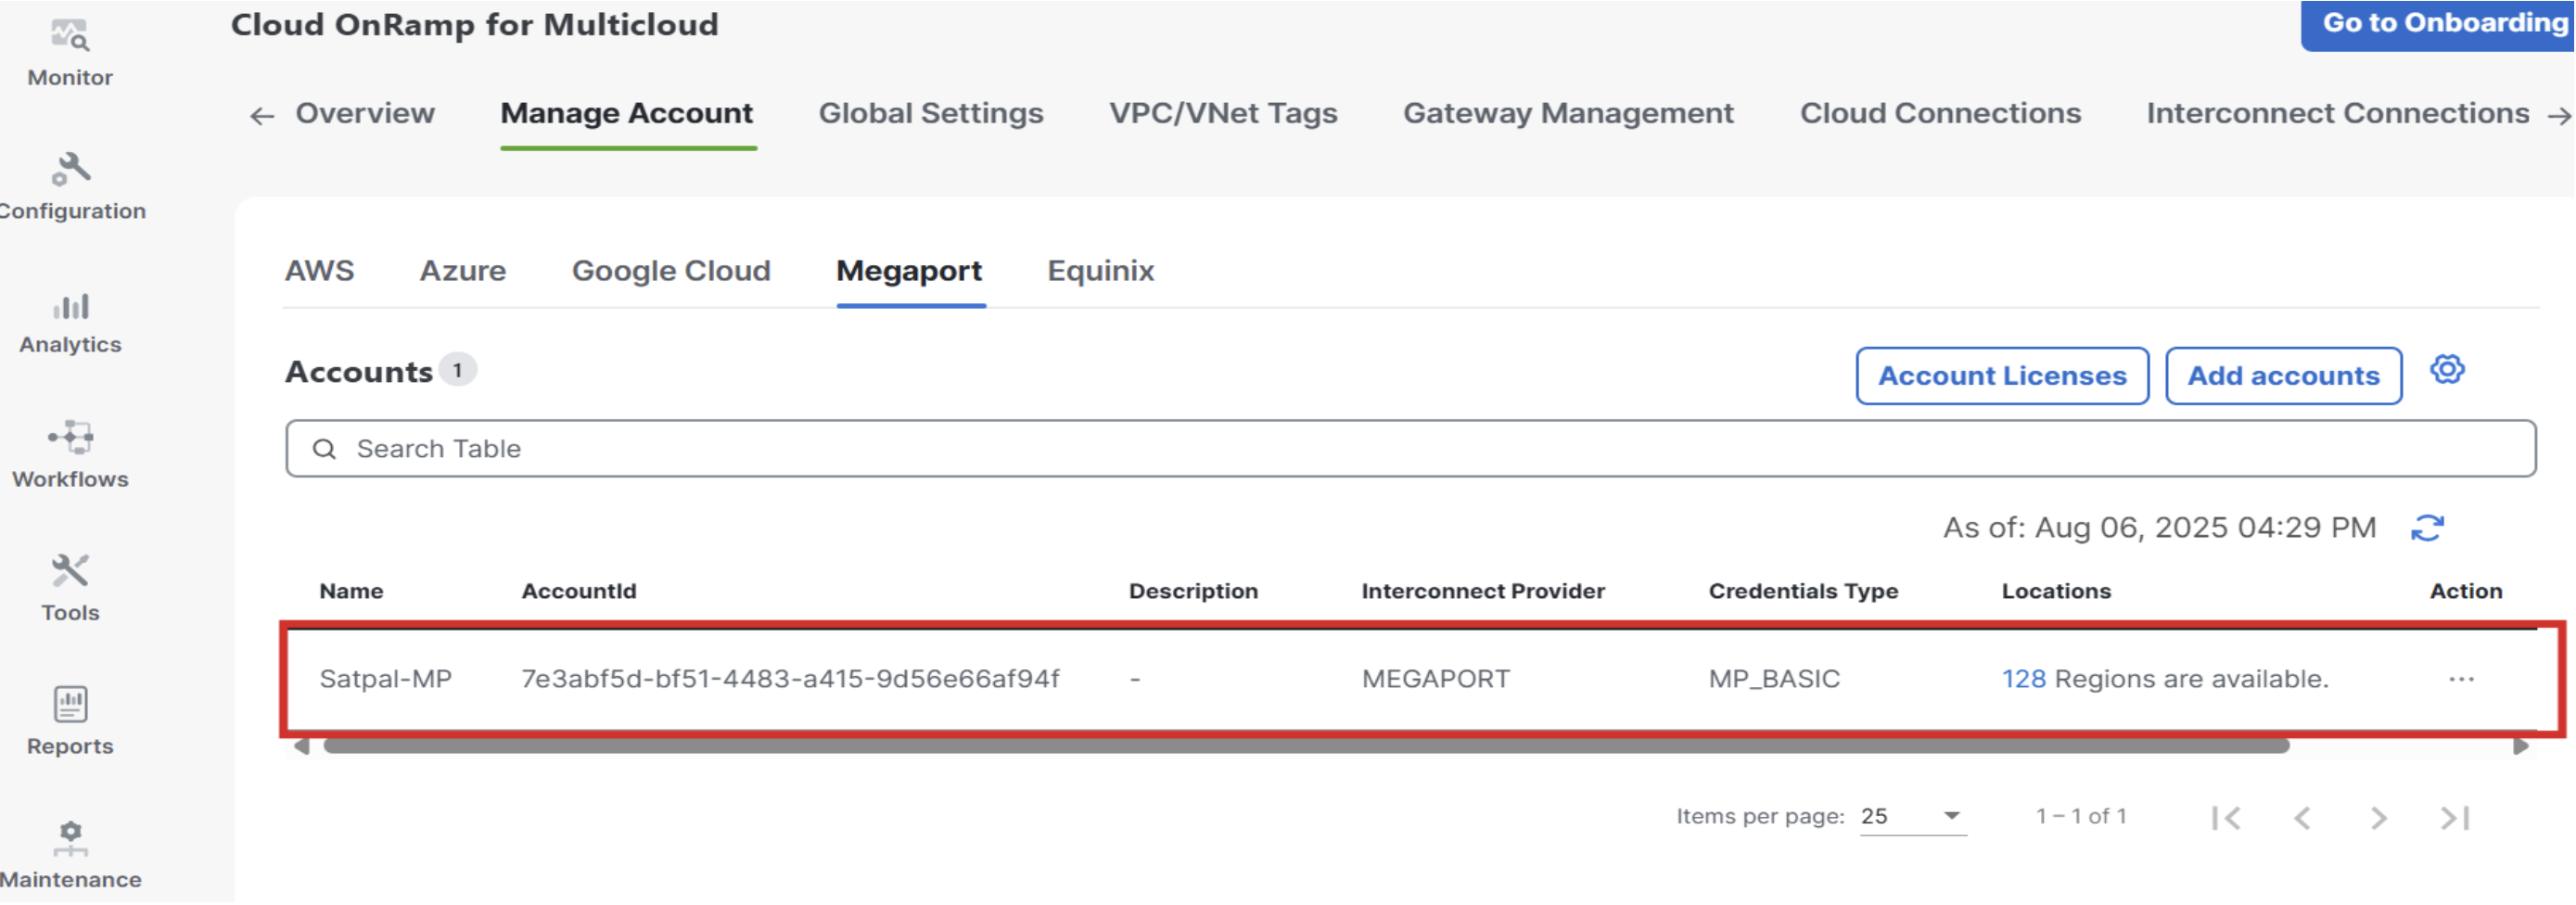Switch to the Overview tab
The width and height of the screenshot is (2576, 905).
coord(365,114)
